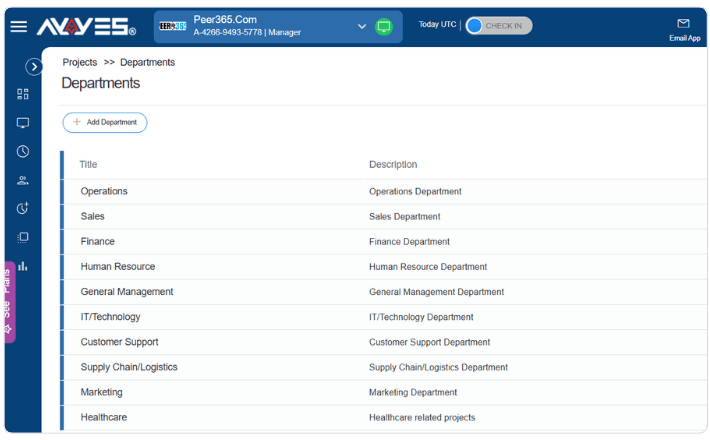Screen dimensions: 710x440
Task: Click the green monitor status icon
Action: (384, 26)
